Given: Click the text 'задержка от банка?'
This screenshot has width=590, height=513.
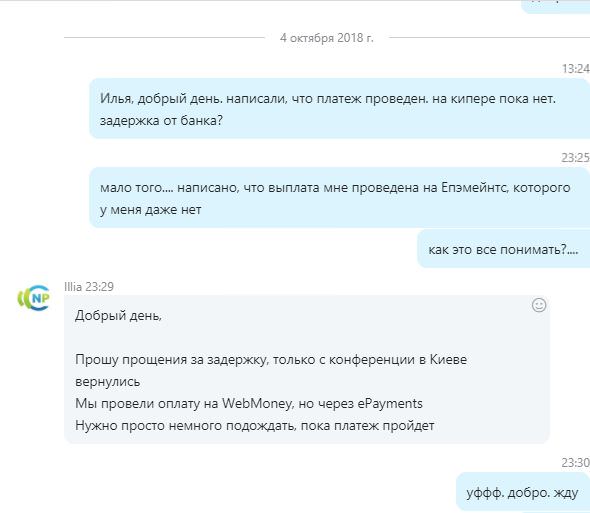Looking at the screenshot, I should point(161,120).
